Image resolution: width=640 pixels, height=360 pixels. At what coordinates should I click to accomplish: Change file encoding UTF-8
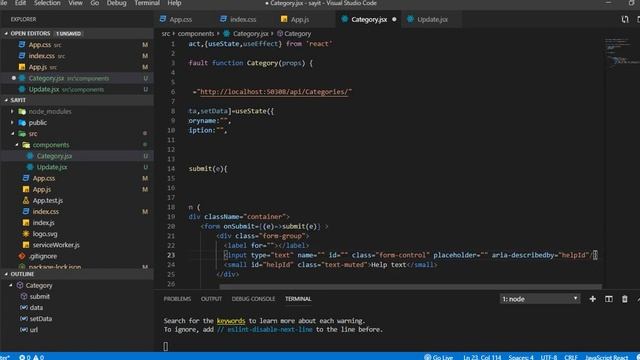pyautogui.click(x=549, y=357)
